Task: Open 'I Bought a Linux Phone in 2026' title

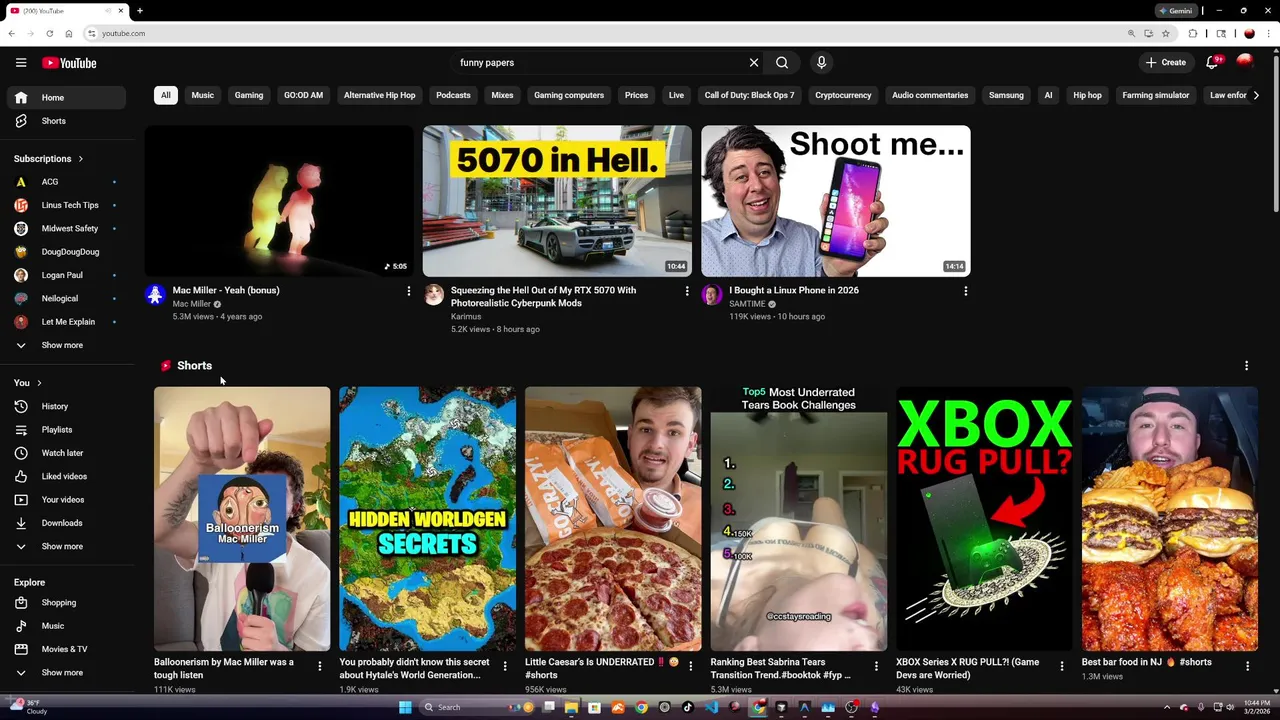Action: 794,290
